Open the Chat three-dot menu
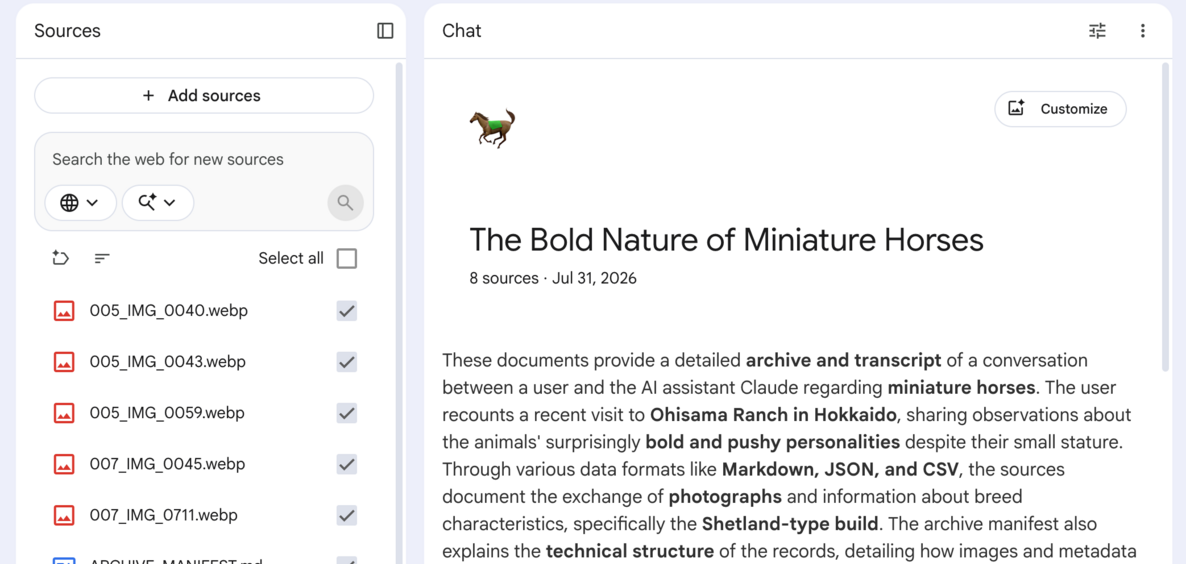 click(x=1142, y=31)
